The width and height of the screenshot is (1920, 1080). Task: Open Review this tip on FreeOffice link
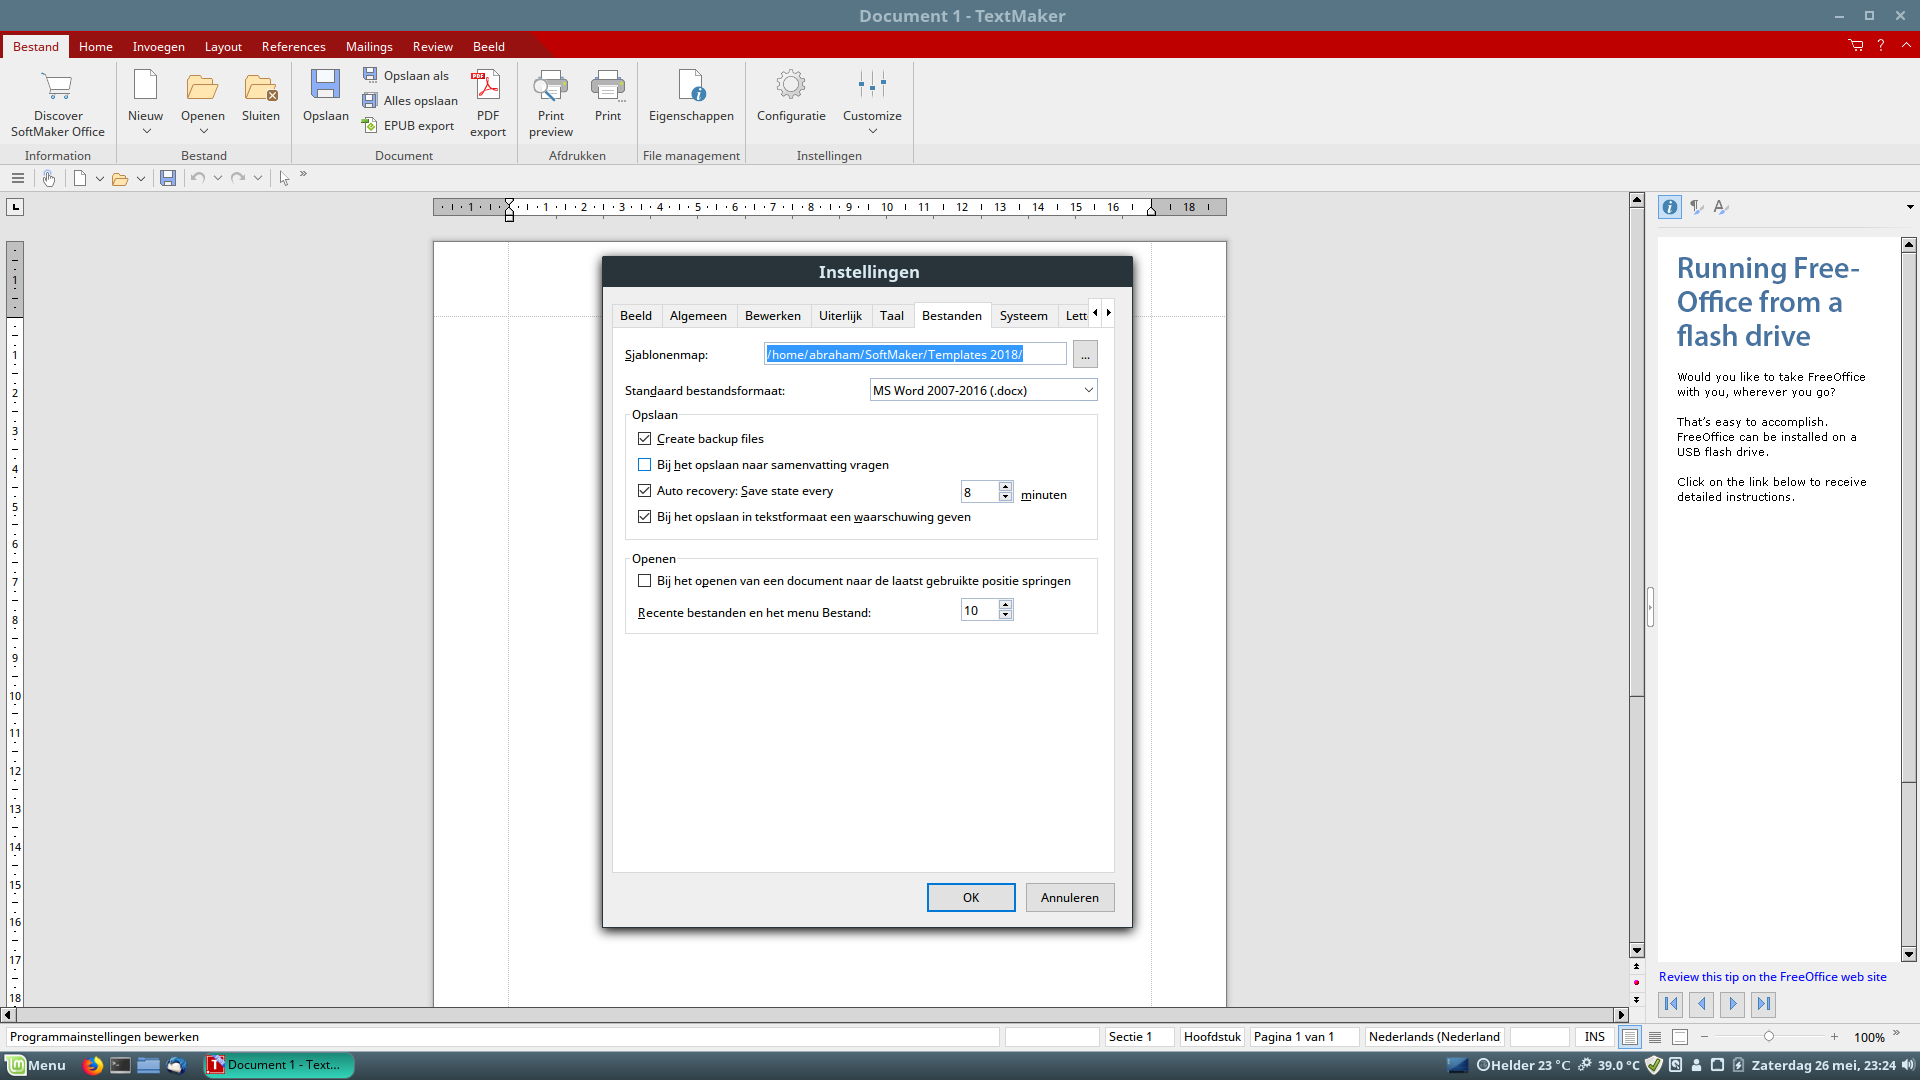click(1772, 977)
